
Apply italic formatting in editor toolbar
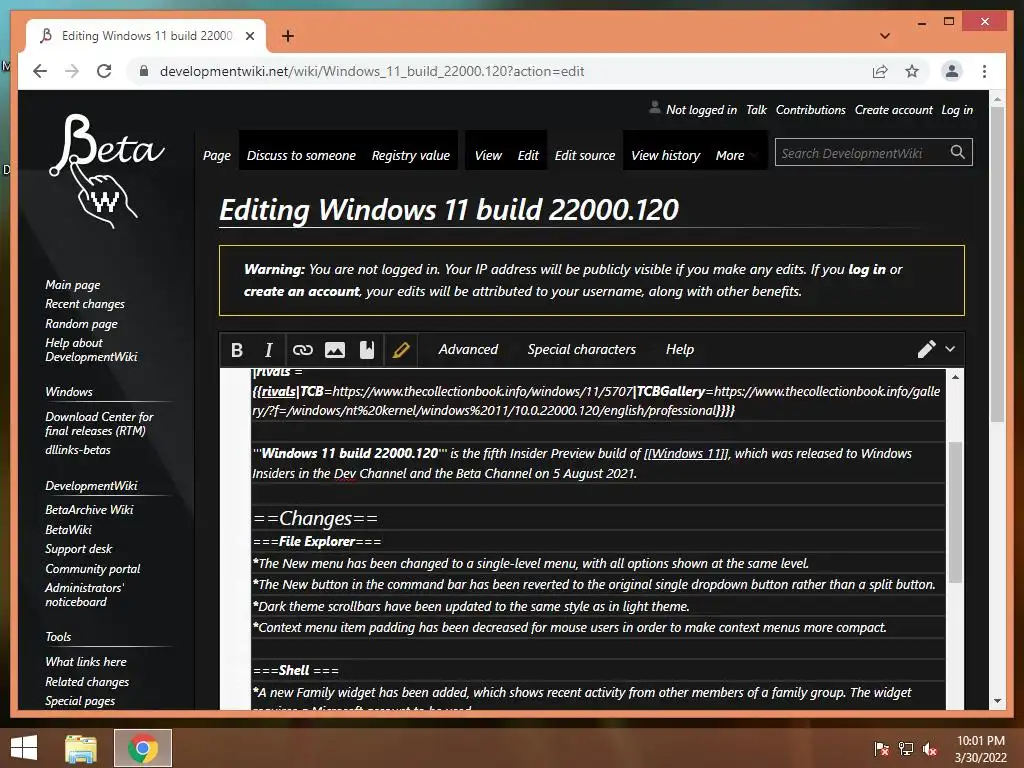[x=268, y=350]
